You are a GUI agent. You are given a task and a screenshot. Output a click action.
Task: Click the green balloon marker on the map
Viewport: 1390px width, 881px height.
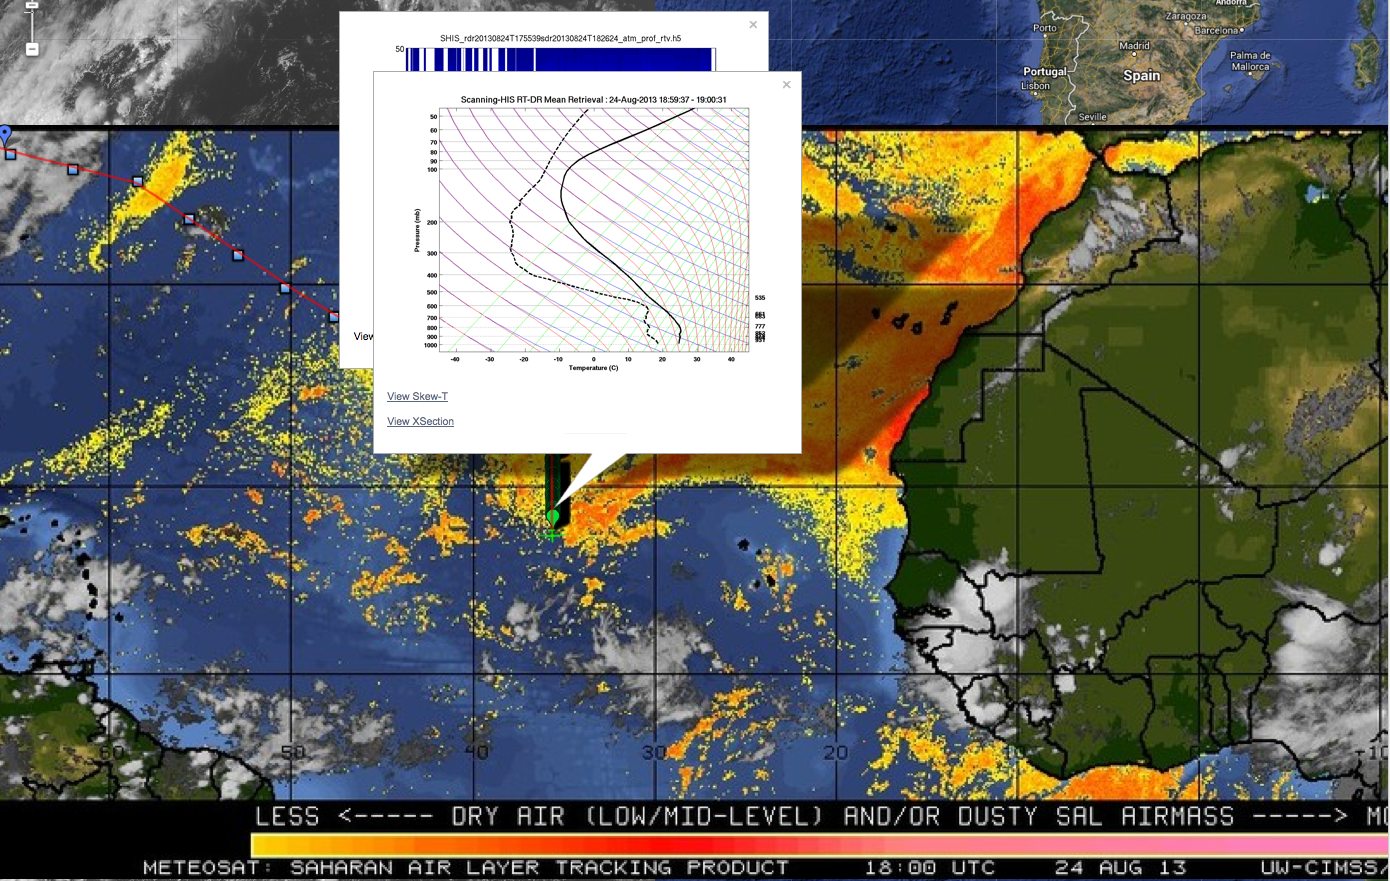pos(553,516)
